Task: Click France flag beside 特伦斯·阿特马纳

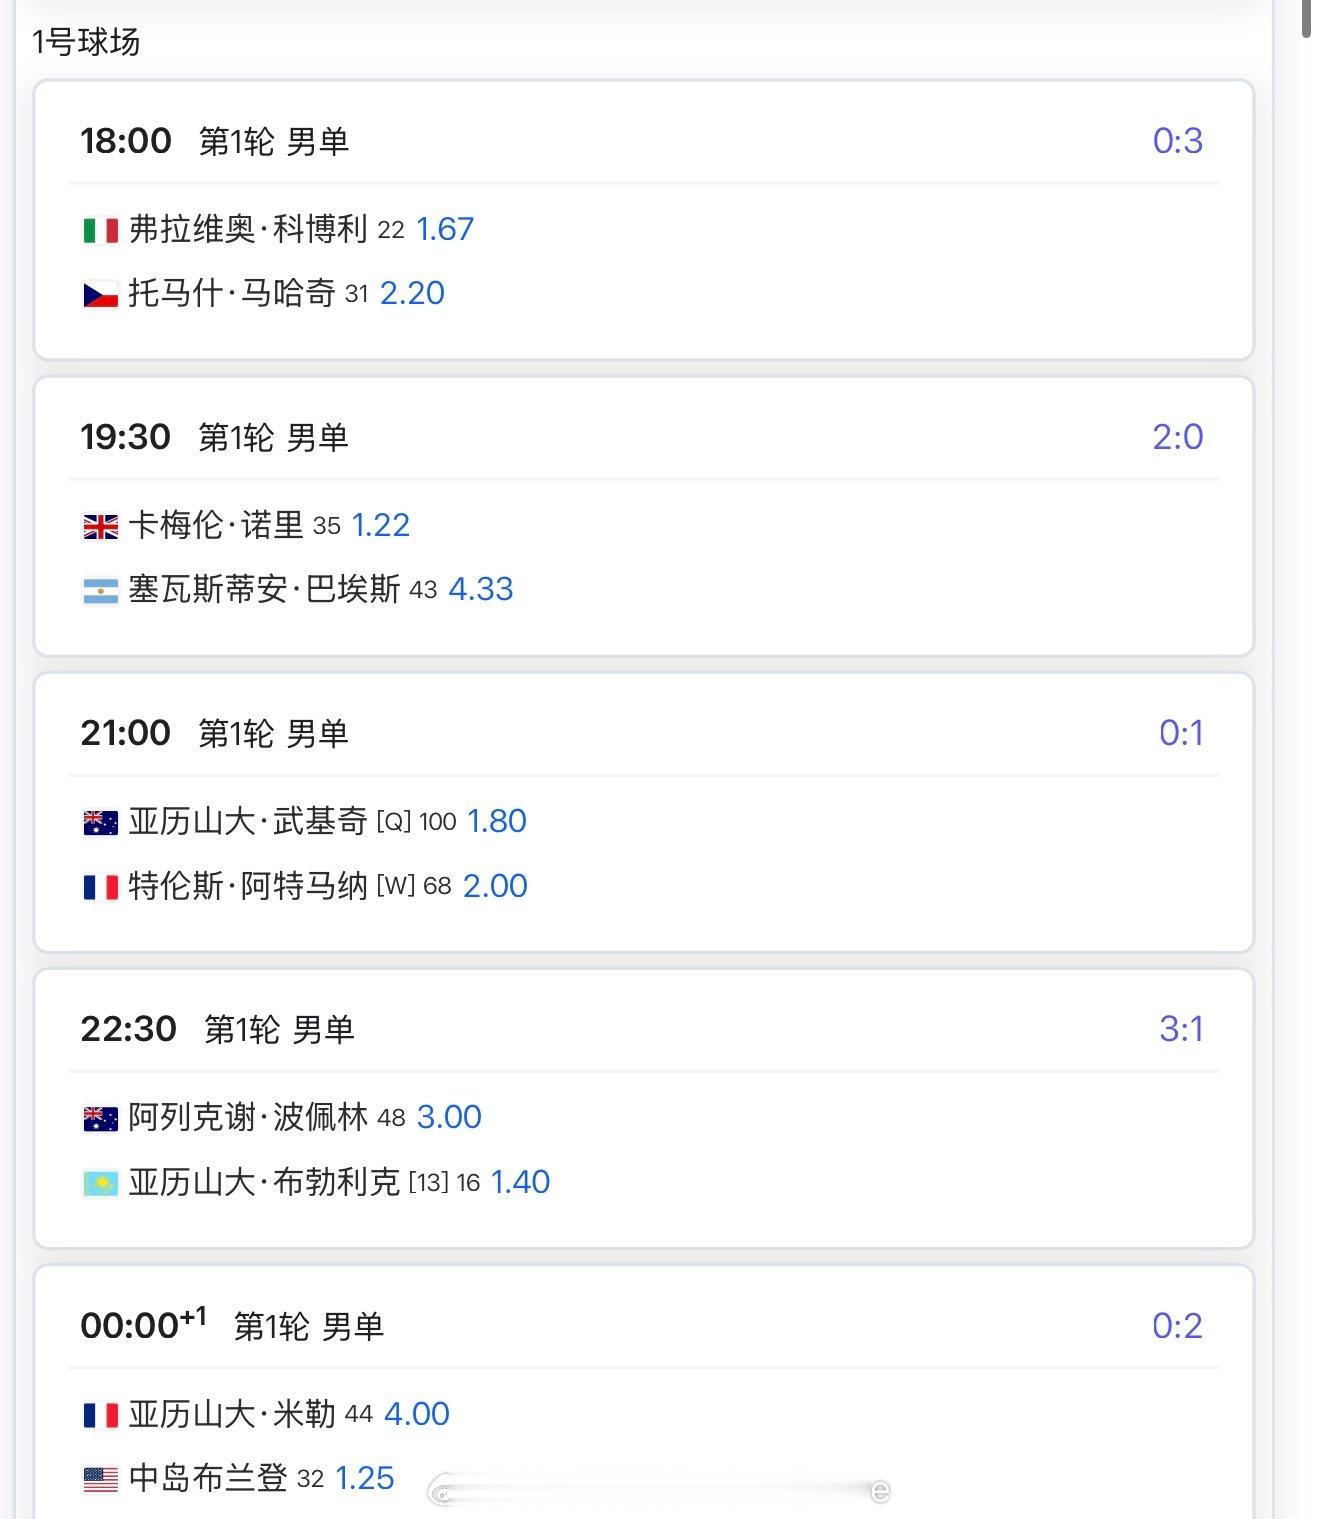Action: (100, 887)
